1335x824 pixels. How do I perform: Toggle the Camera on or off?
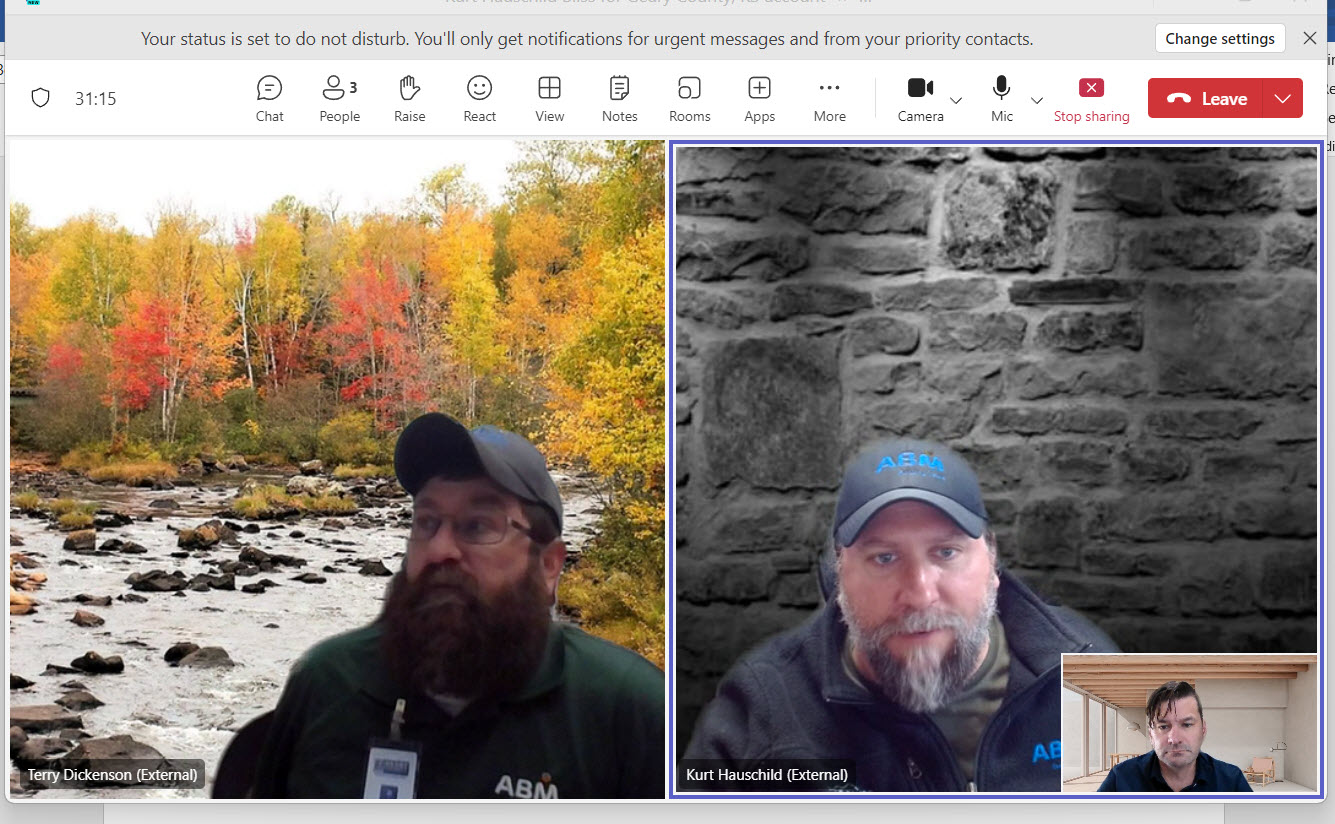coord(920,99)
